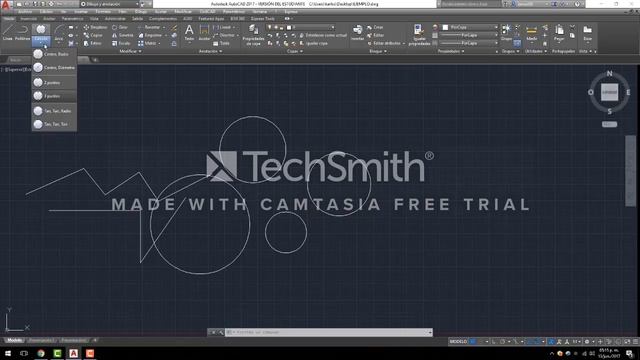Click the Estirar stretch tool
The height and width of the screenshot is (360, 640).
tap(93, 43)
